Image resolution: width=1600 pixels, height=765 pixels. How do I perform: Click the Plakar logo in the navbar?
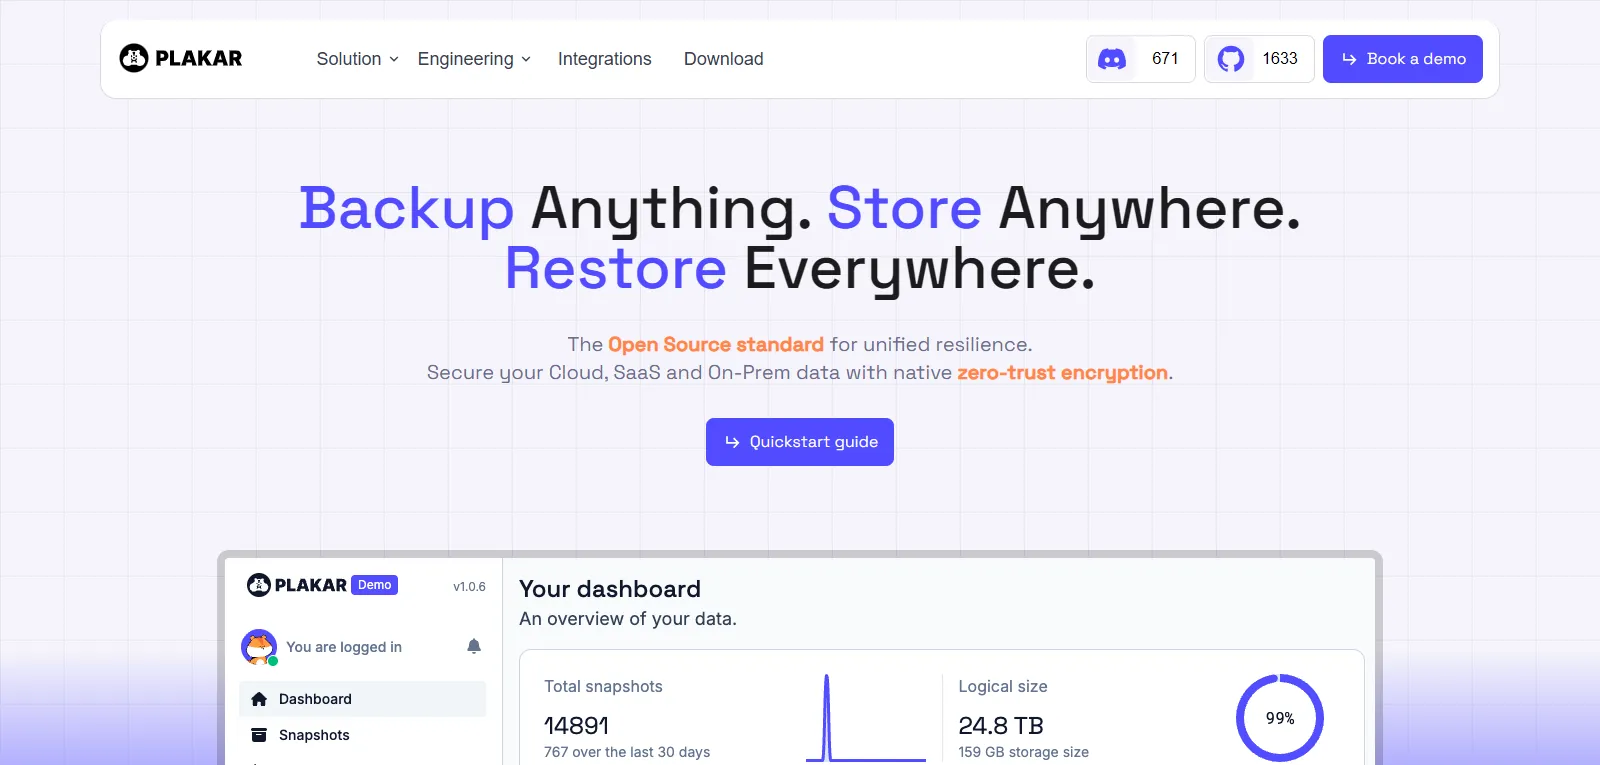point(181,59)
